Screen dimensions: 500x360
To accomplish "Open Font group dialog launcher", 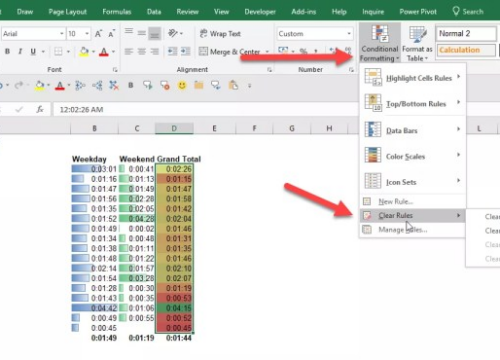I will (x=115, y=70).
